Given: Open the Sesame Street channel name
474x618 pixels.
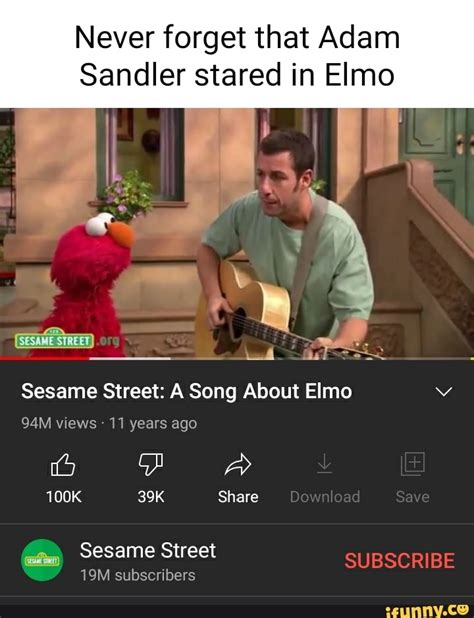Looking at the screenshot, I should pyautogui.click(x=148, y=550).
